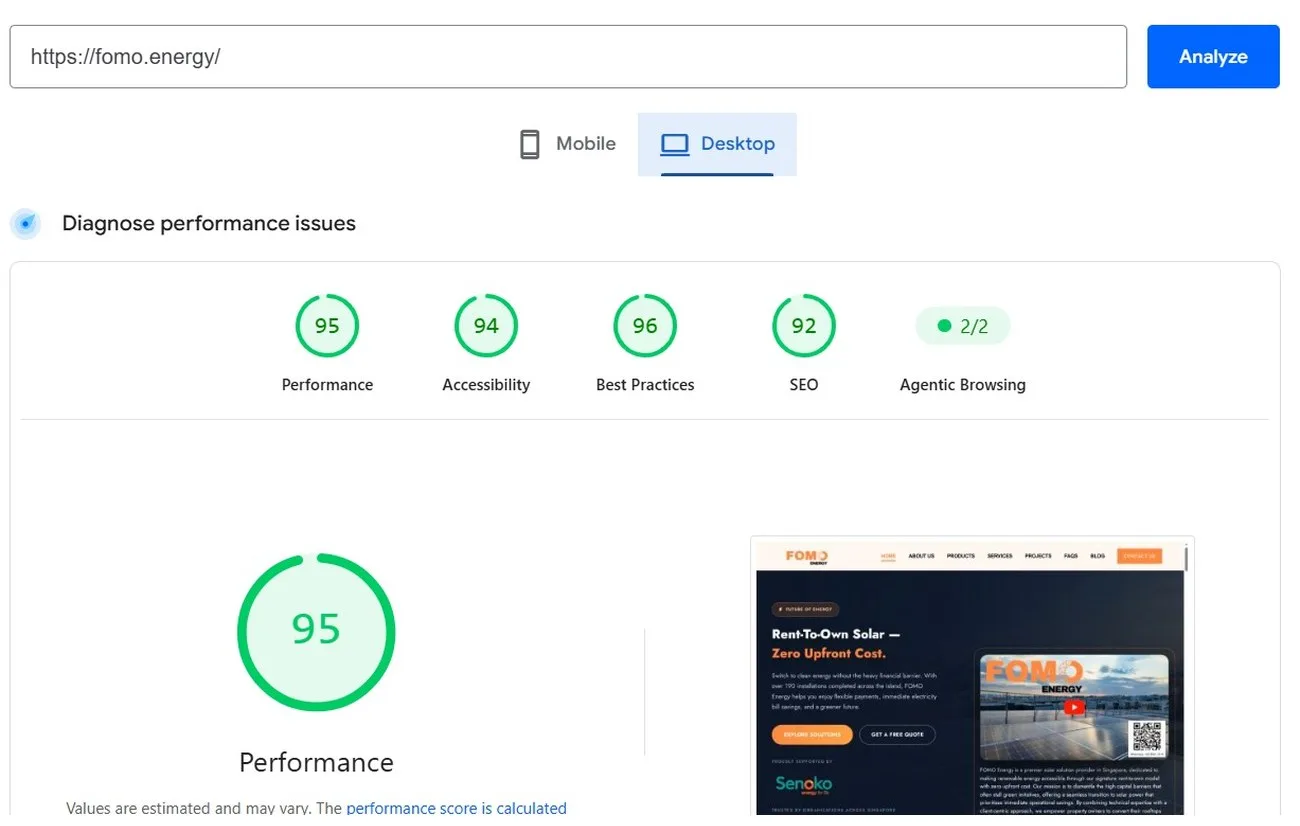
Task: Select the Desktop tab
Action: click(x=718, y=144)
